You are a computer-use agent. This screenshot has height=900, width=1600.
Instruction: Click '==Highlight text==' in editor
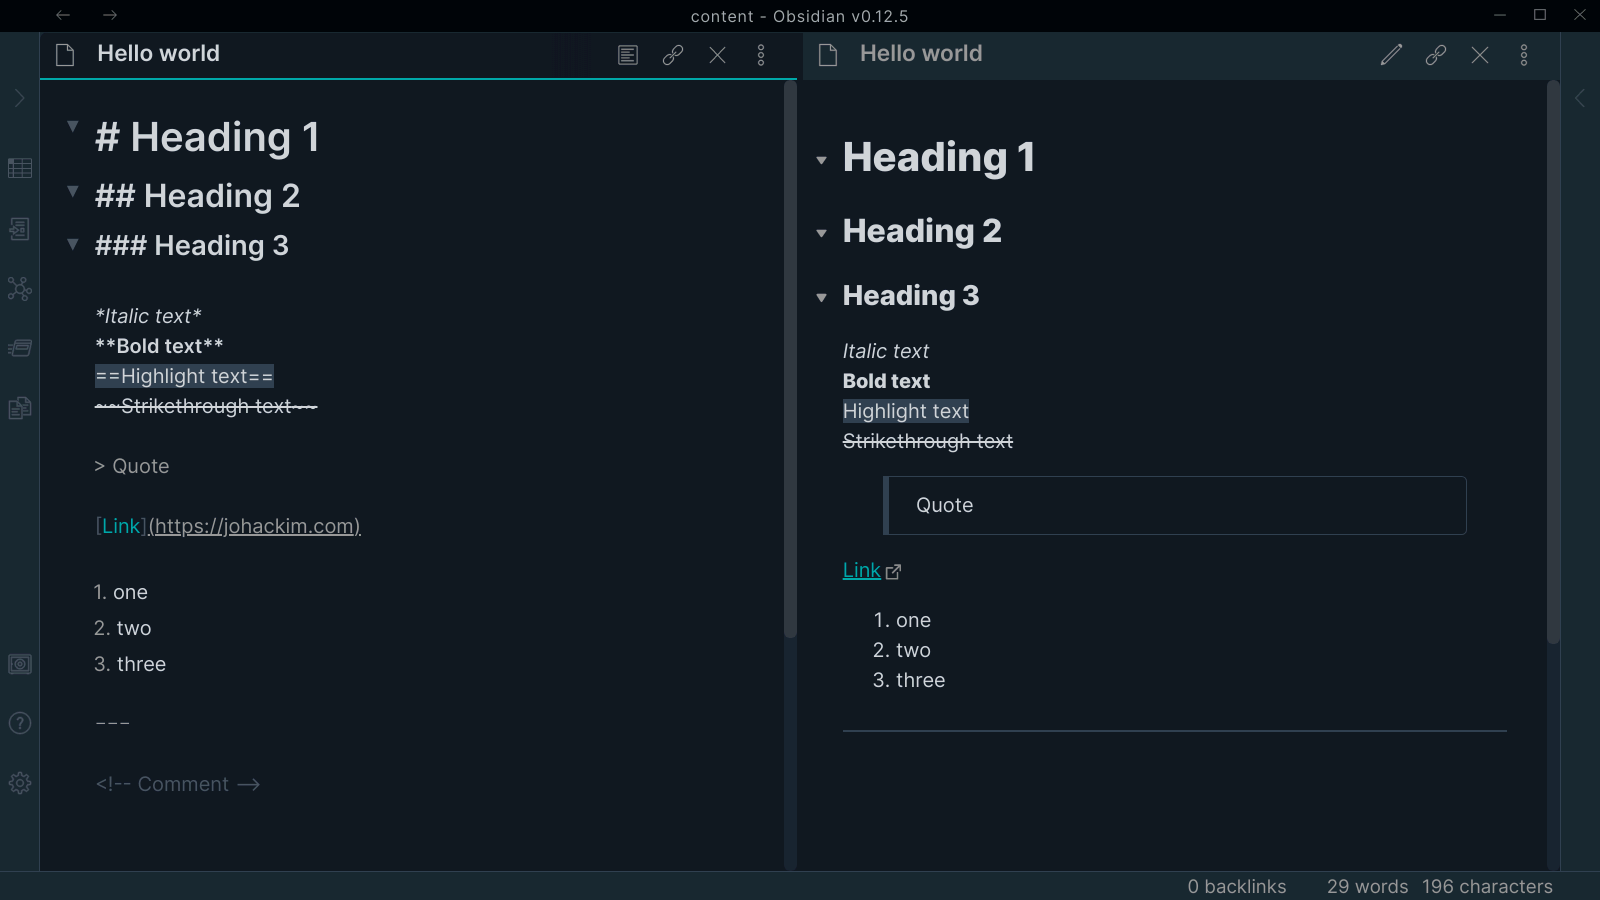pos(184,376)
